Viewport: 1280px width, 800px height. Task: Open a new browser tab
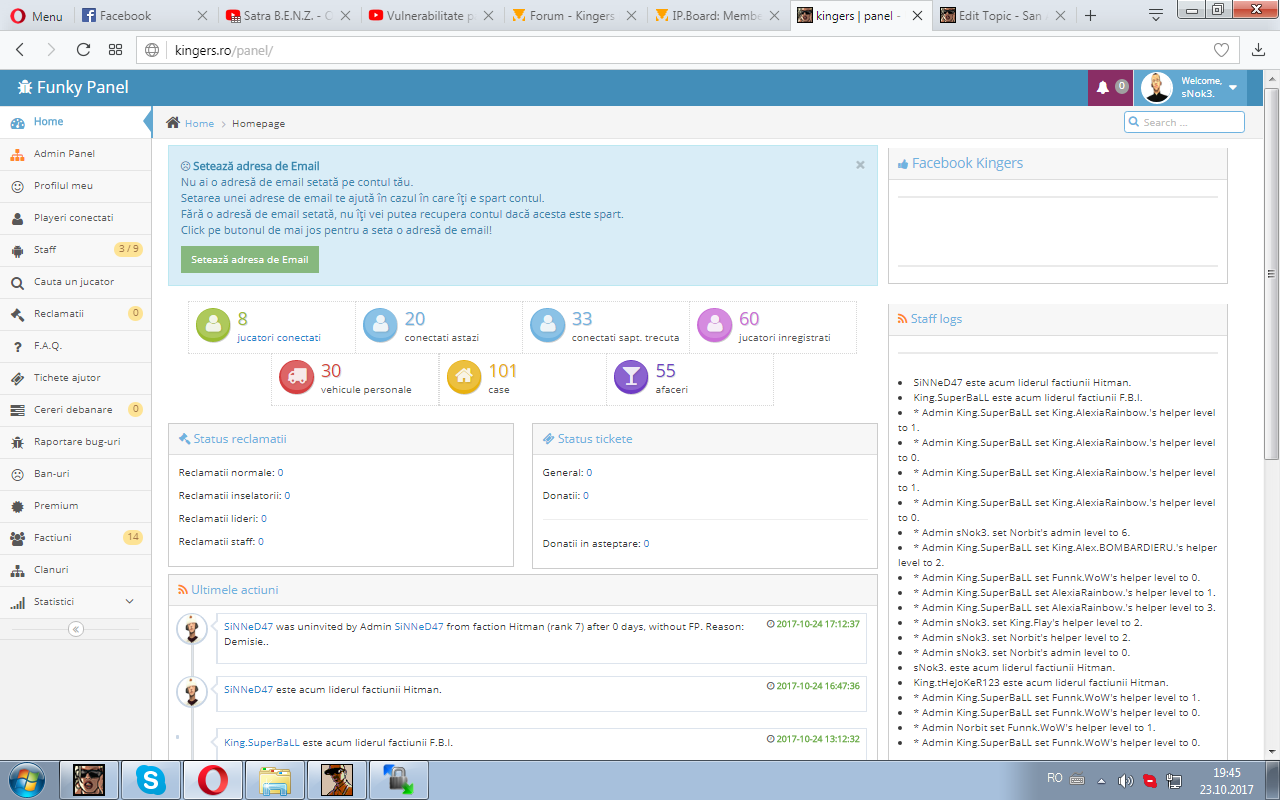(1090, 16)
